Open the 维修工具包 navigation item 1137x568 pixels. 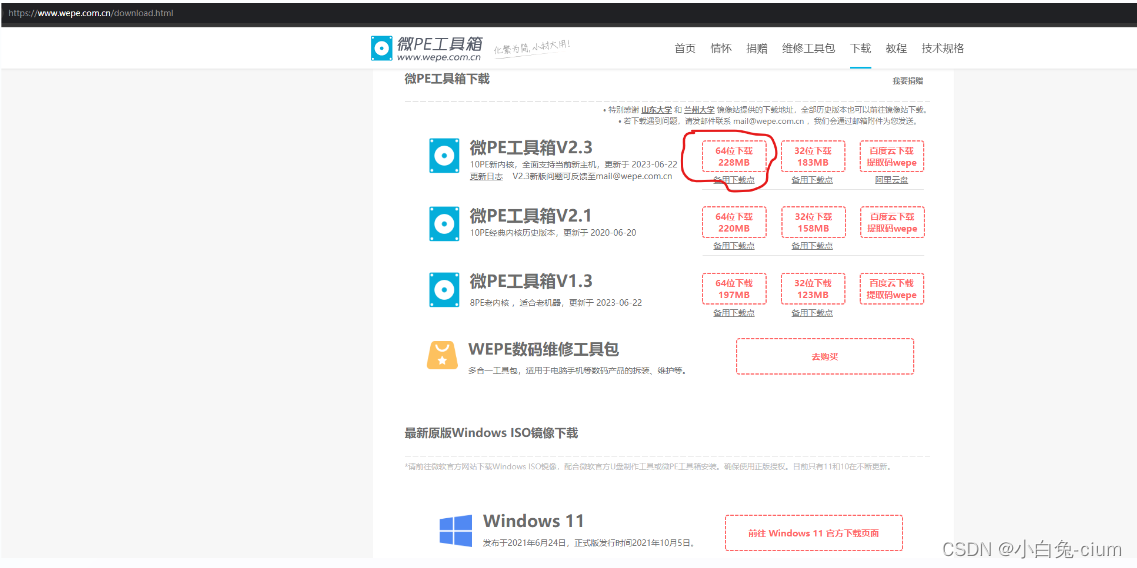click(808, 49)
